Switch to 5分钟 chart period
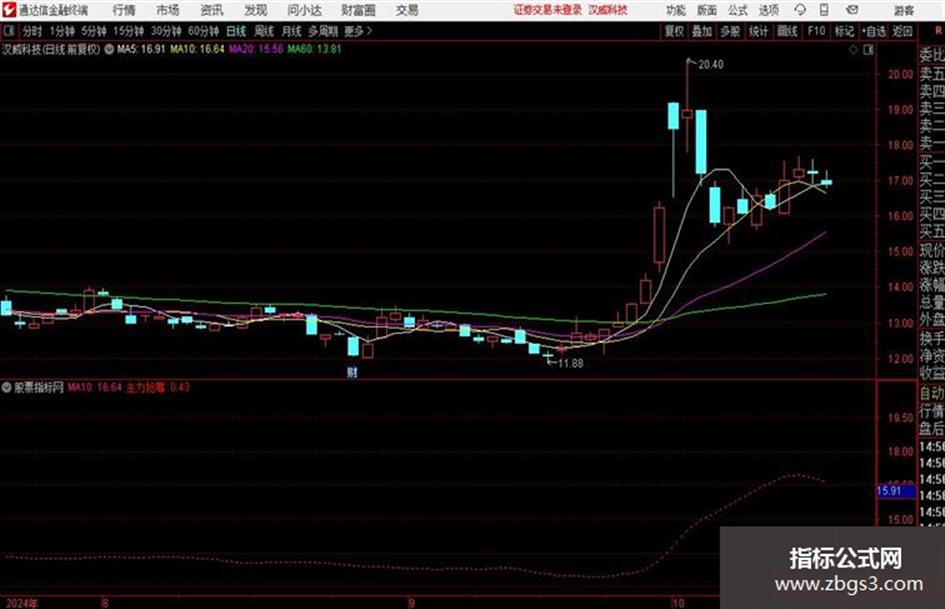 (x=93, y=31)
